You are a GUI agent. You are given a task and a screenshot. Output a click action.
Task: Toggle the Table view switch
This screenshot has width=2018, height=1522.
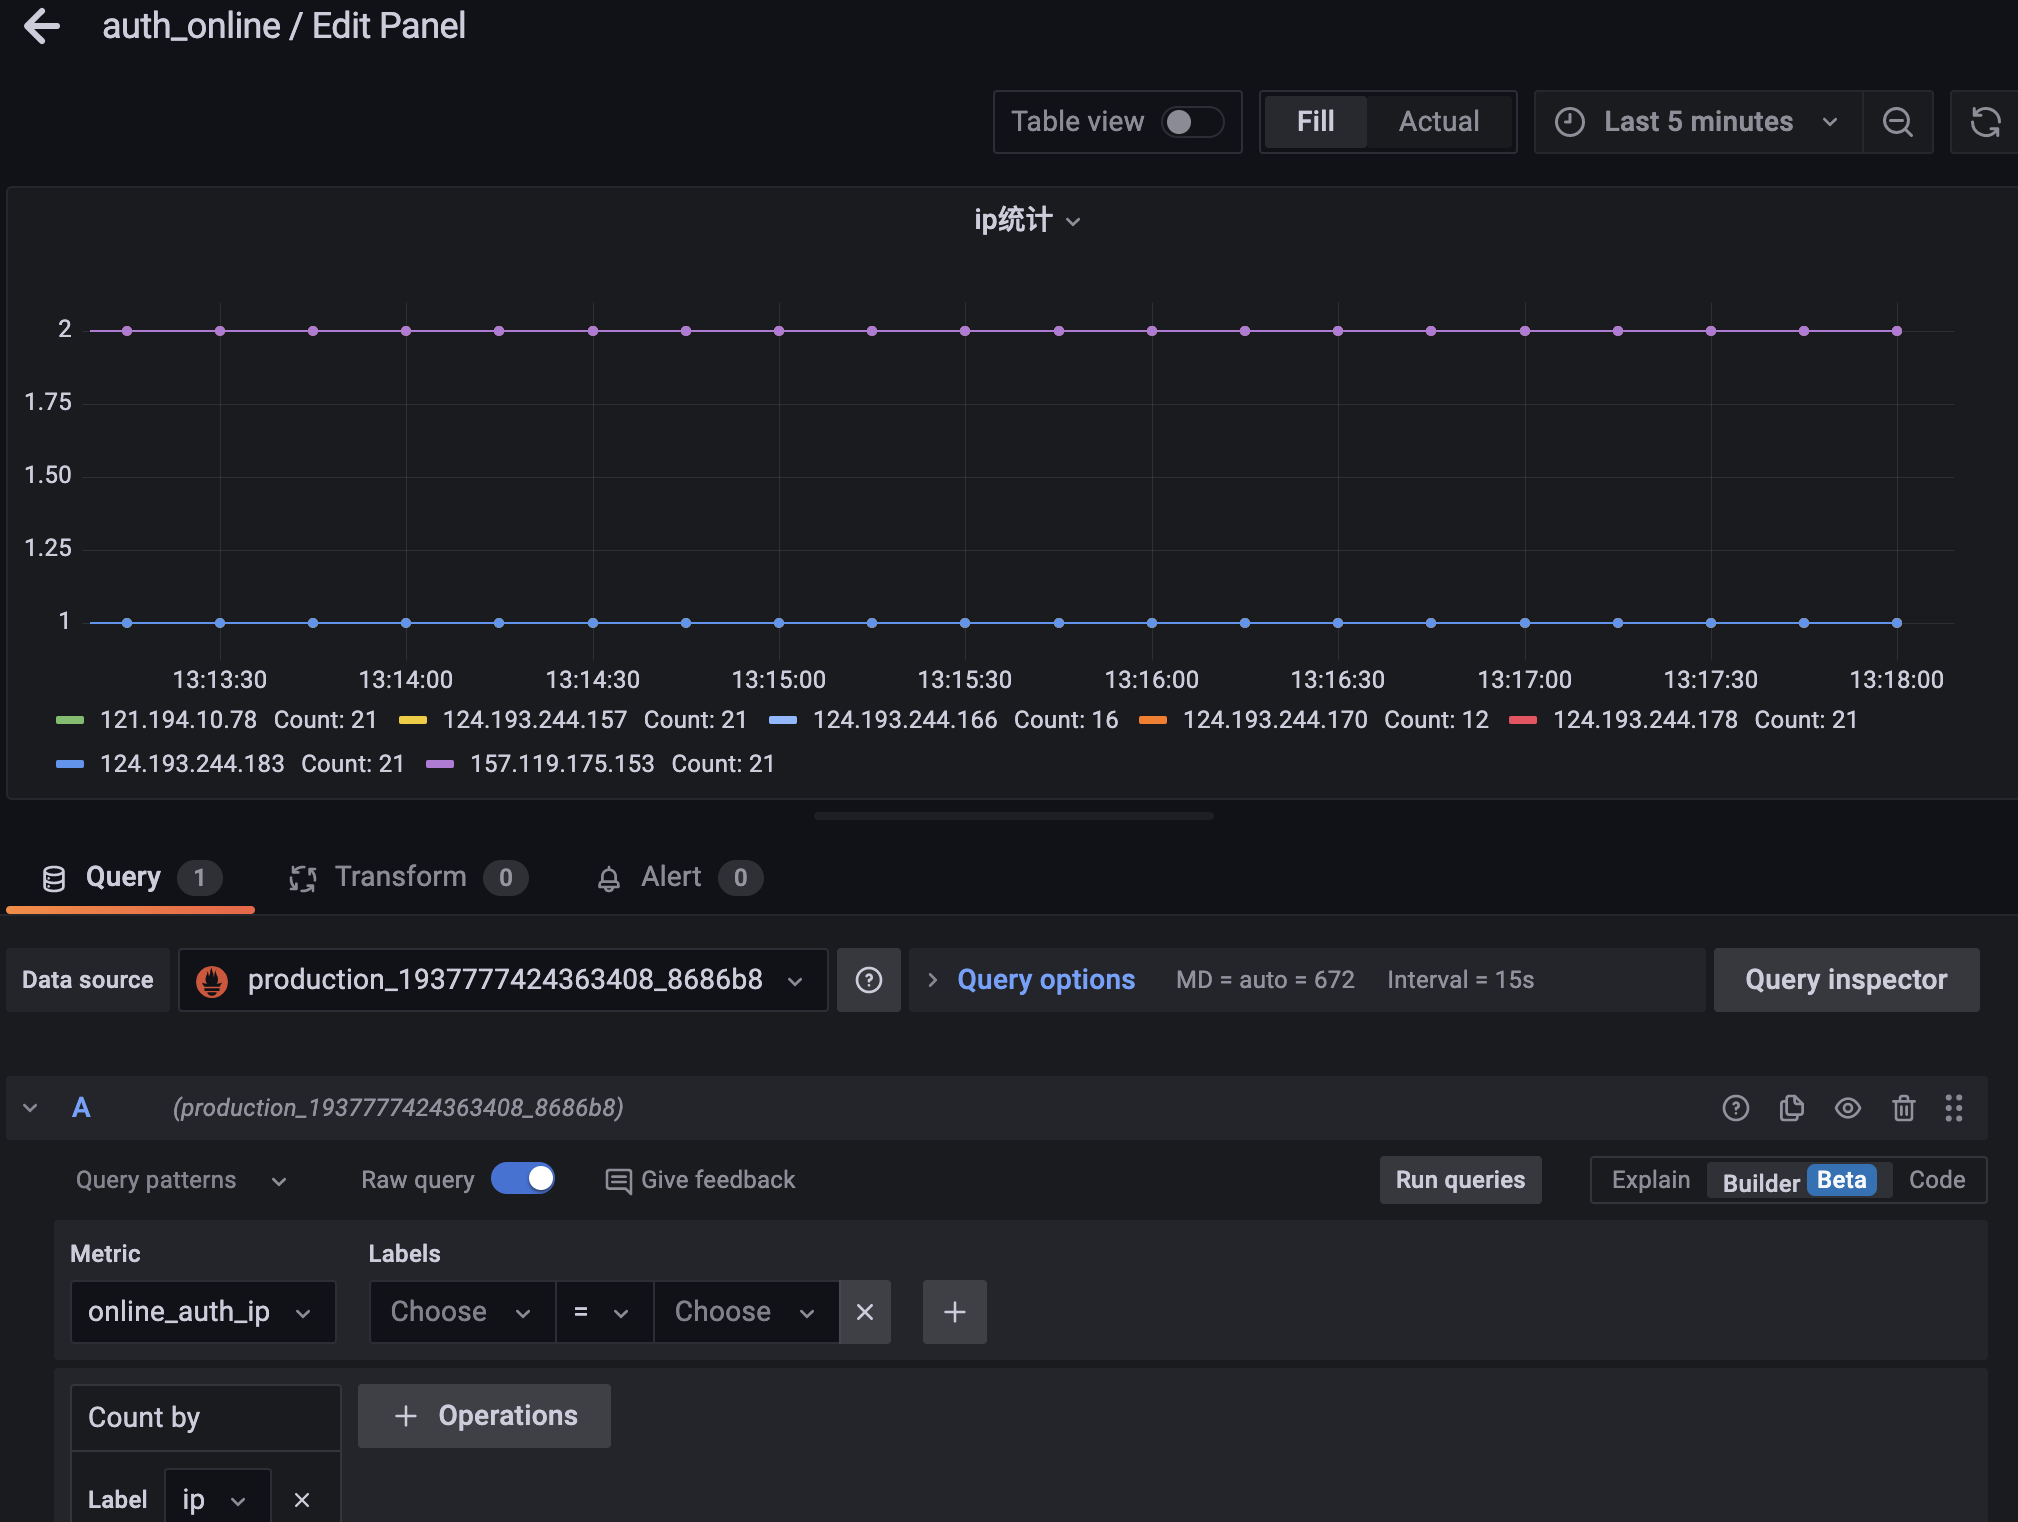(x=1192, y=122)
